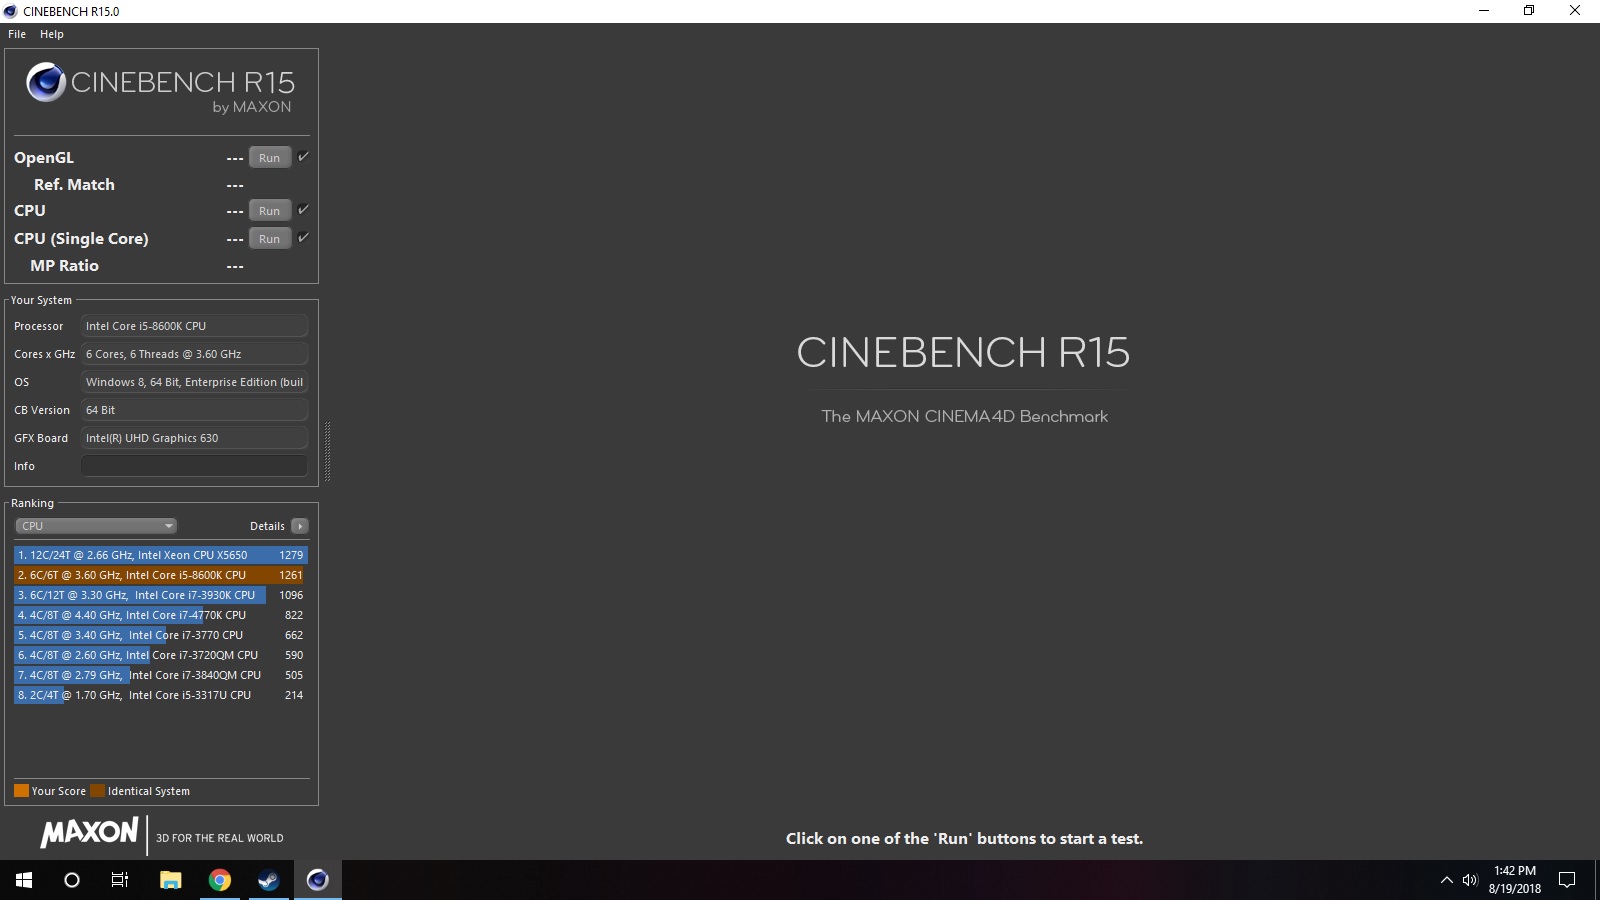Image resolution: width=1600 pixels, height=900 pixels.
Task: Select the i5-3317U ranking entry
Action: 161,695
